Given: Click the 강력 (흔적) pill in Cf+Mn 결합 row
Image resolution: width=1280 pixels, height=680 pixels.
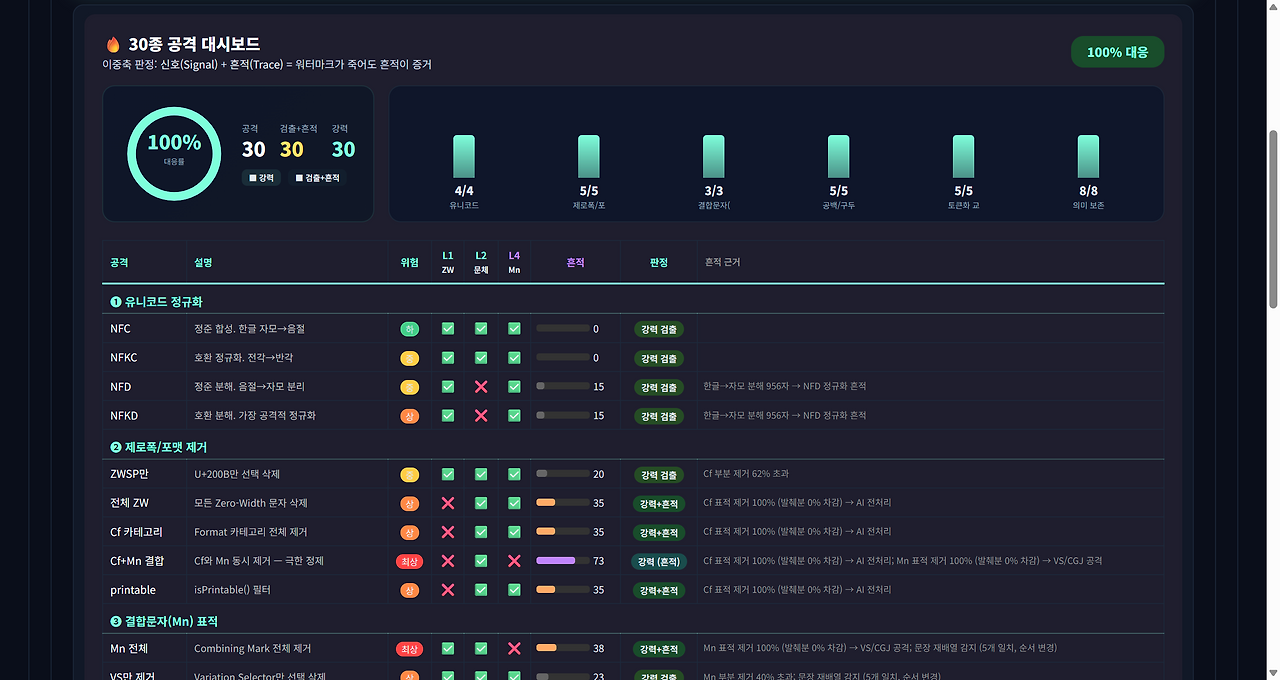Looking at the screenshot, I should point(659,562).
